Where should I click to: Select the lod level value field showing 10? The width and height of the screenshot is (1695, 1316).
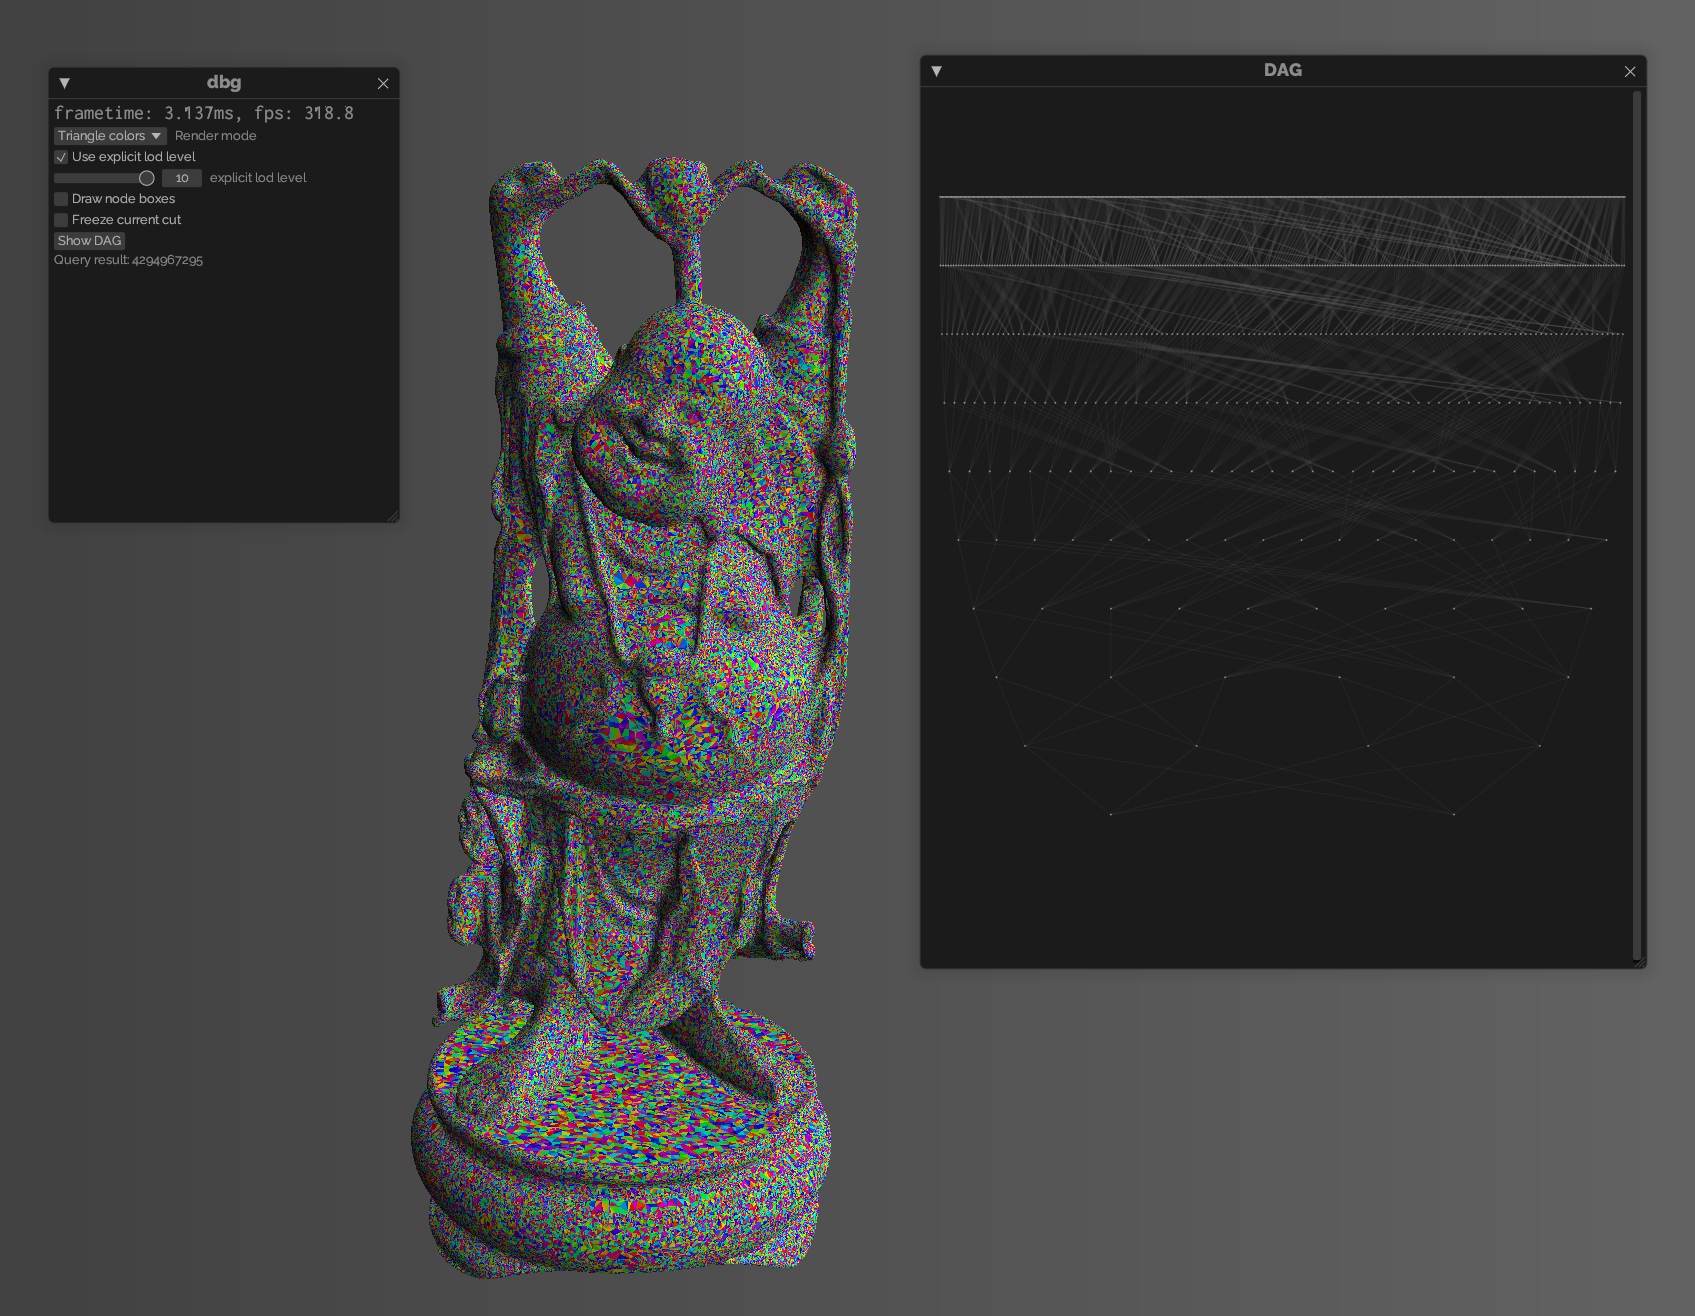pos(182,178)
